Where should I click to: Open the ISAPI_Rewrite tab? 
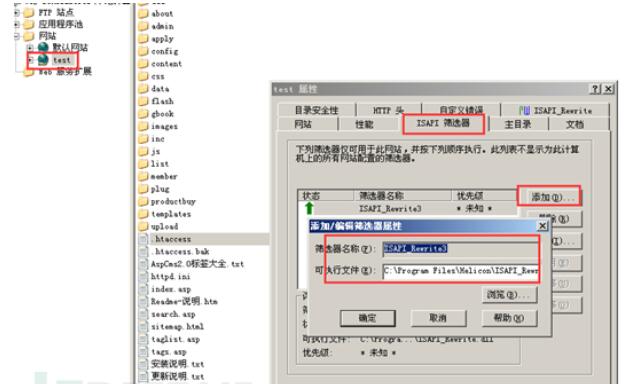(x=556, y=110)
